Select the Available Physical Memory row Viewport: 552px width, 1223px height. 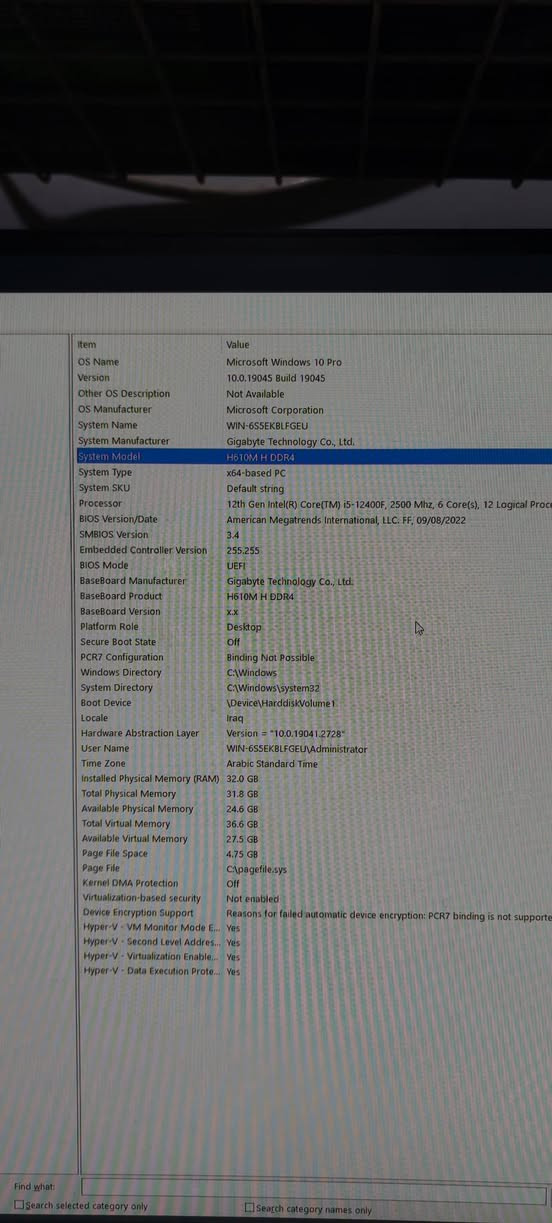[313, 809]
